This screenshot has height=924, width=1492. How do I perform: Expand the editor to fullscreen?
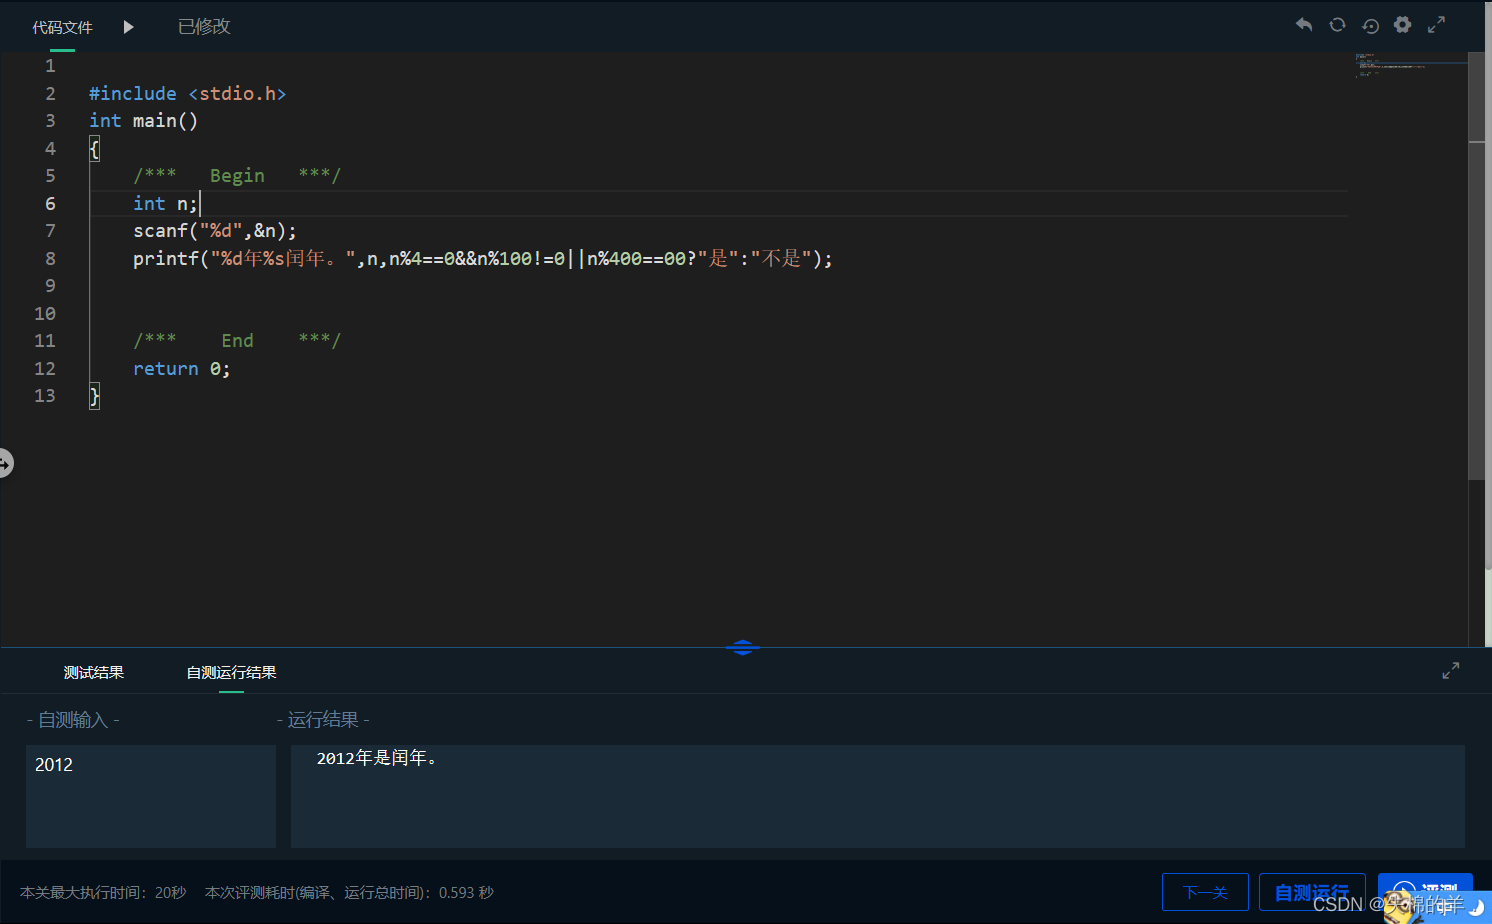(x=1436, y=25)
